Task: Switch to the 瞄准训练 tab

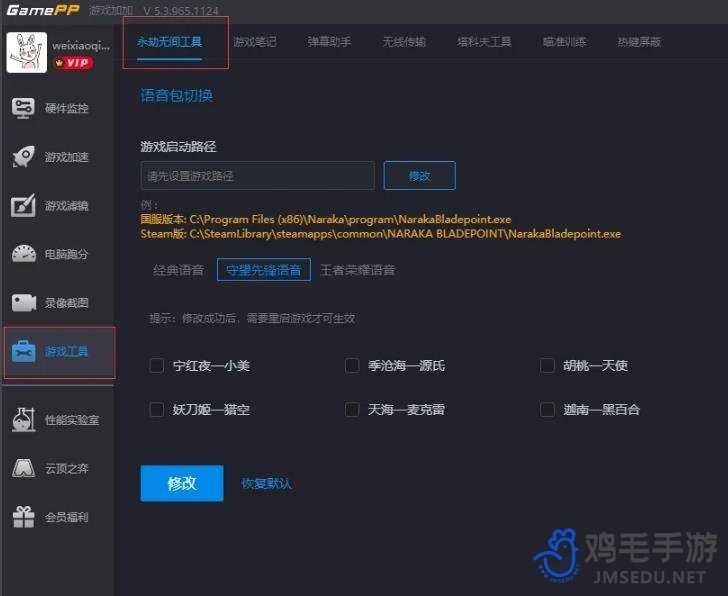Action: coord(565,42)
